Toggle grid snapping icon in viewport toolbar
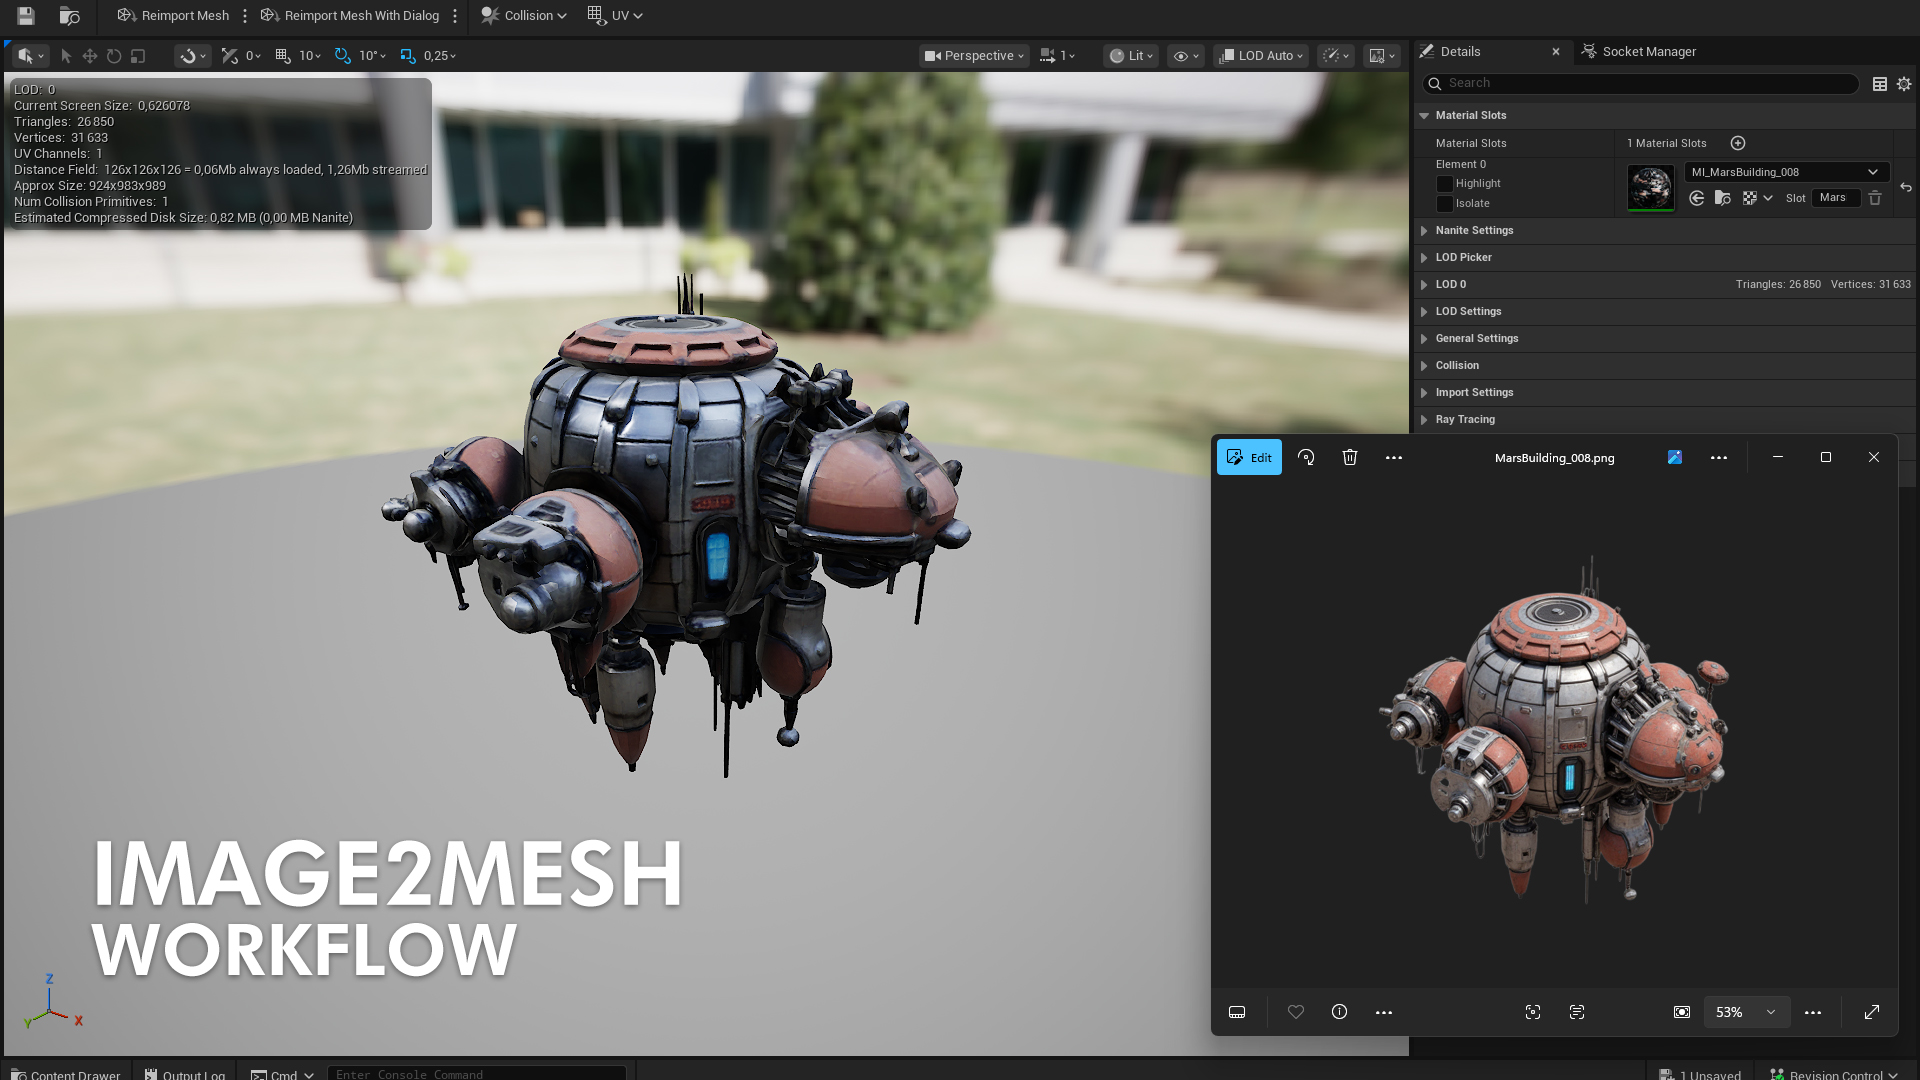 [x=283, y=56]
